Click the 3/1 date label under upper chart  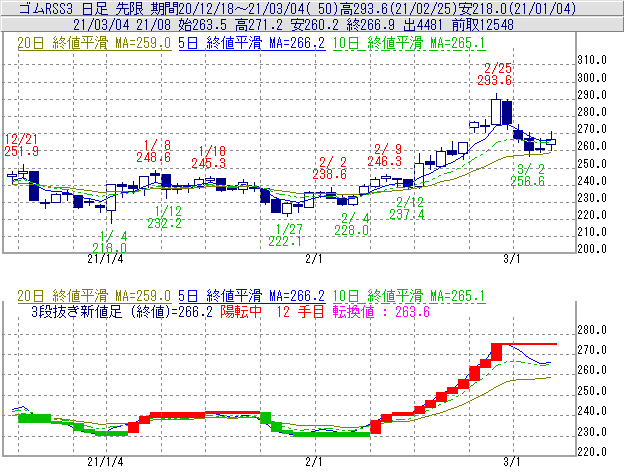coord(512,259)
